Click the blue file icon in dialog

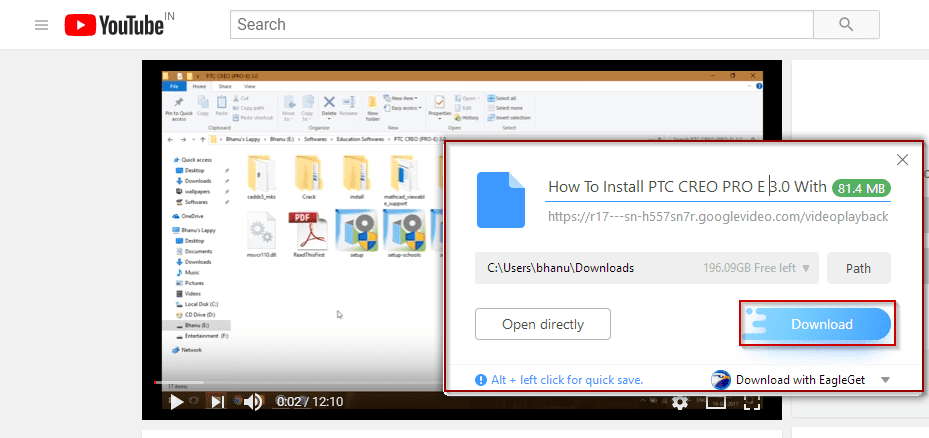point(501,200)
